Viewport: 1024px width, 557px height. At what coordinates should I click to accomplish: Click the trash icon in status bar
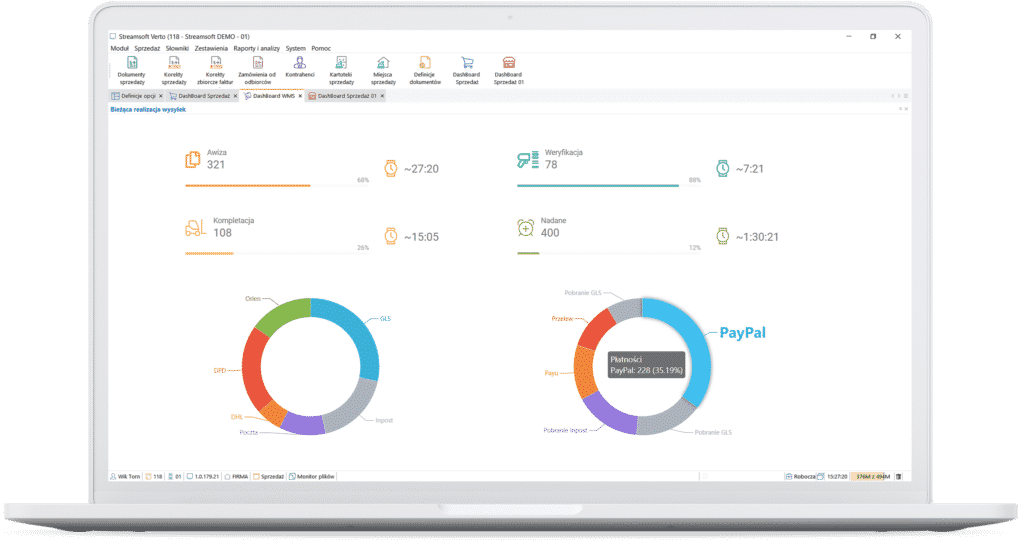coord(899,476)
